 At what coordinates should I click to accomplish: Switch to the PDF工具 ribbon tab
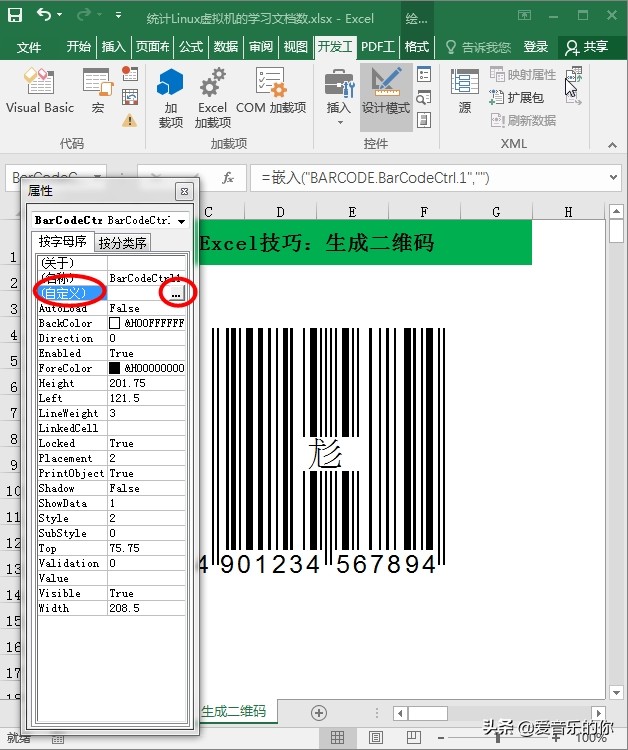[377, 46]
